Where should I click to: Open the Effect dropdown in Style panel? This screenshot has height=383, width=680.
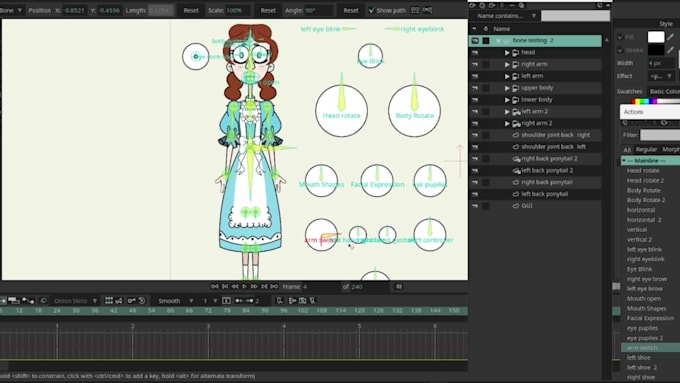coord(661,76)
